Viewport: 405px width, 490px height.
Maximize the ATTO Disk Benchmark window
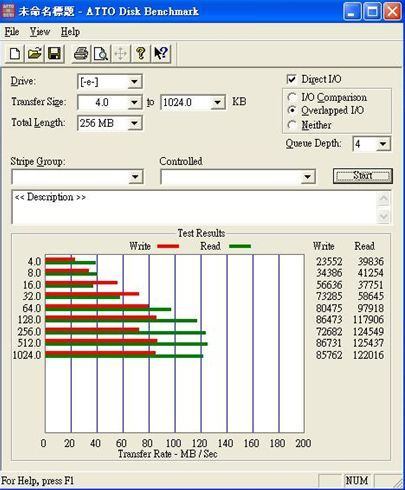point(372,12)
